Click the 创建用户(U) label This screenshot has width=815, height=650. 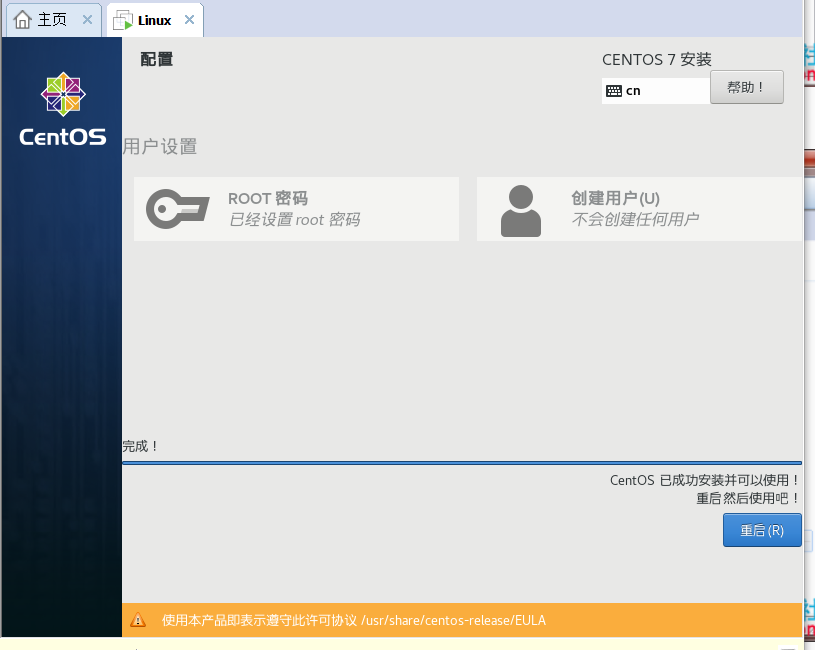click(x=615, y=198)
